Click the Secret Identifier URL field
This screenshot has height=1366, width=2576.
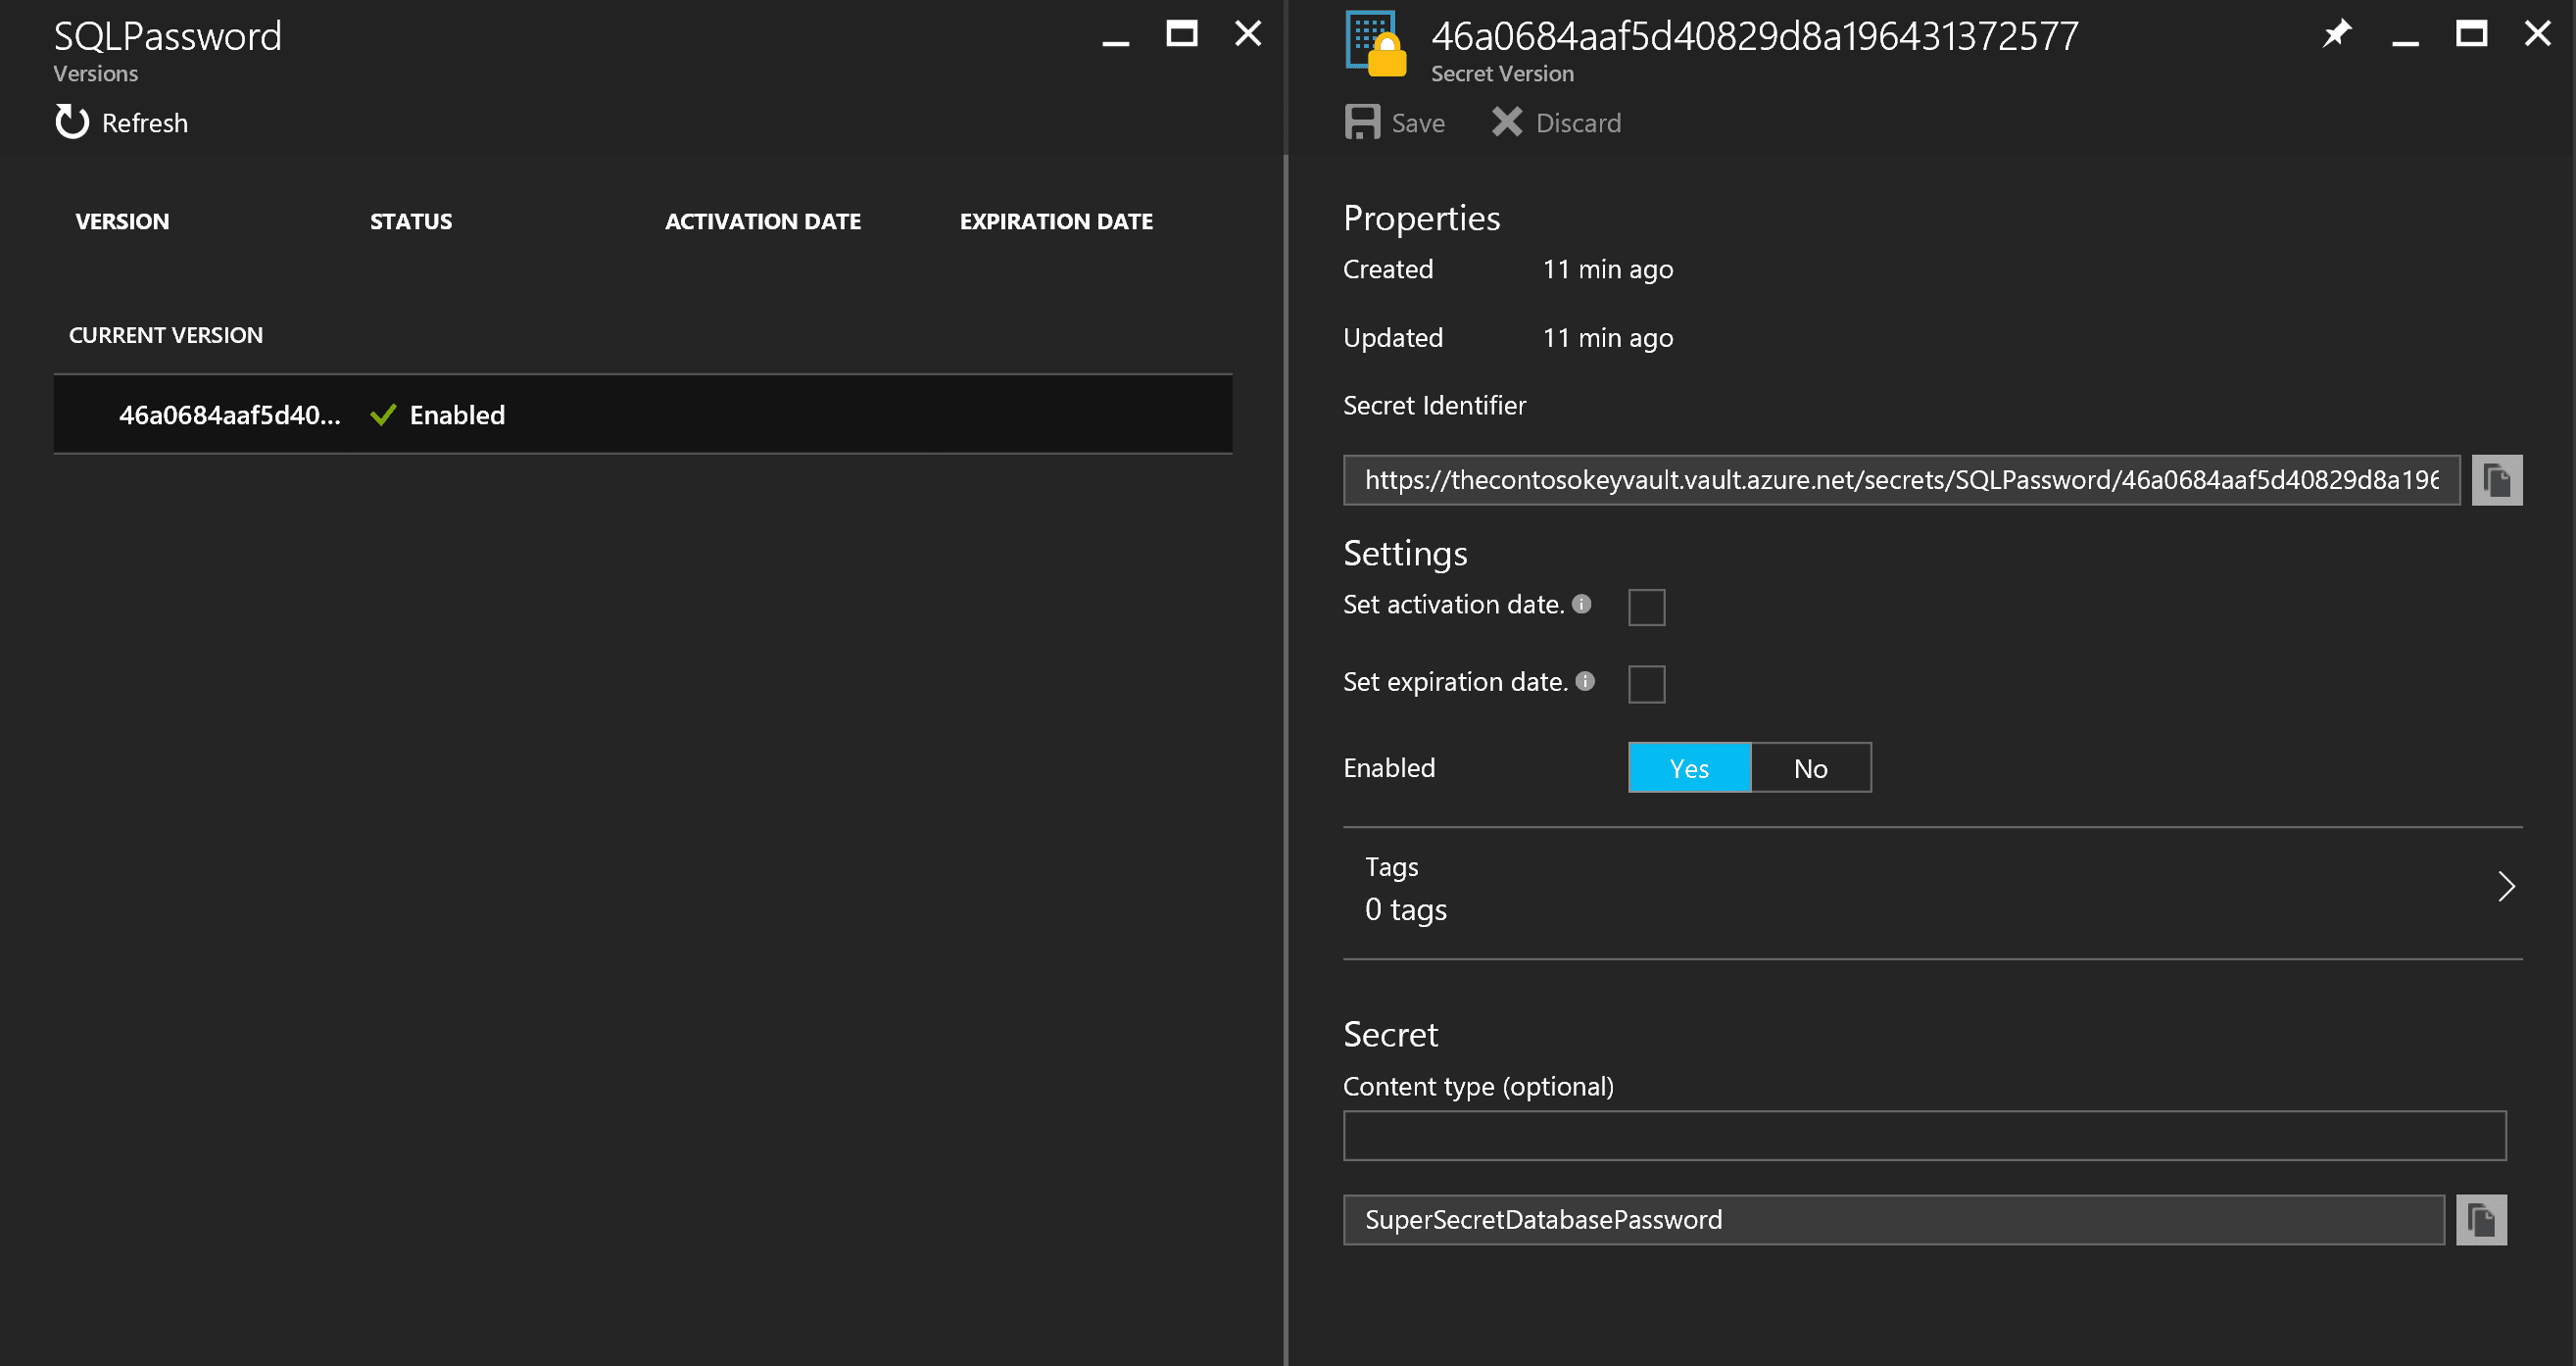click(x=1901, y=480)
